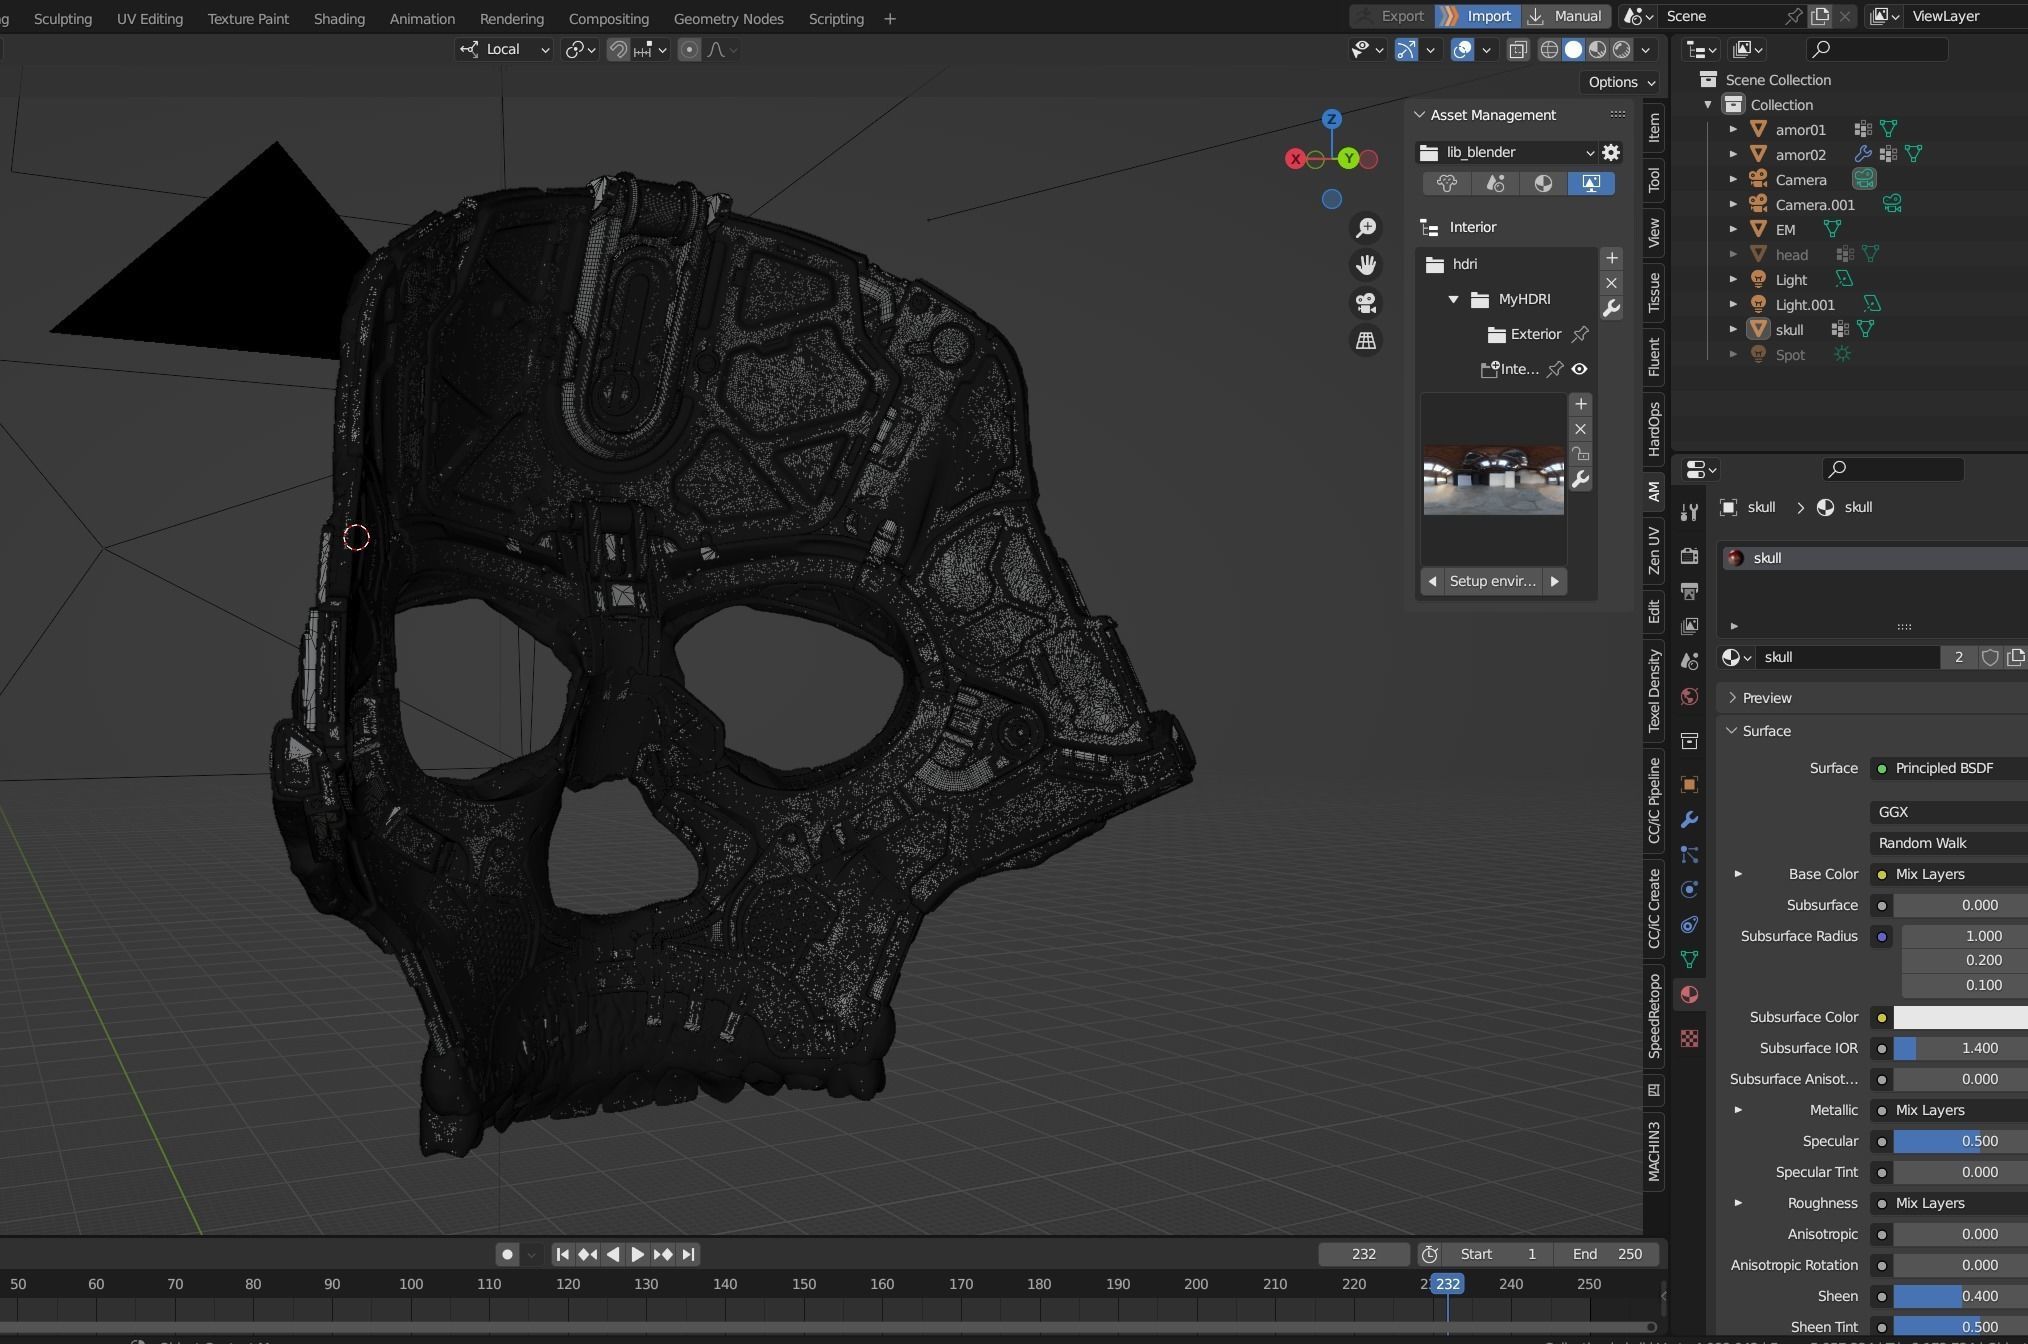Toggle visibility eye on the Inte... category
Image resolution: width=2028 pixels, height=1344 pixels.
(1579, 369)
